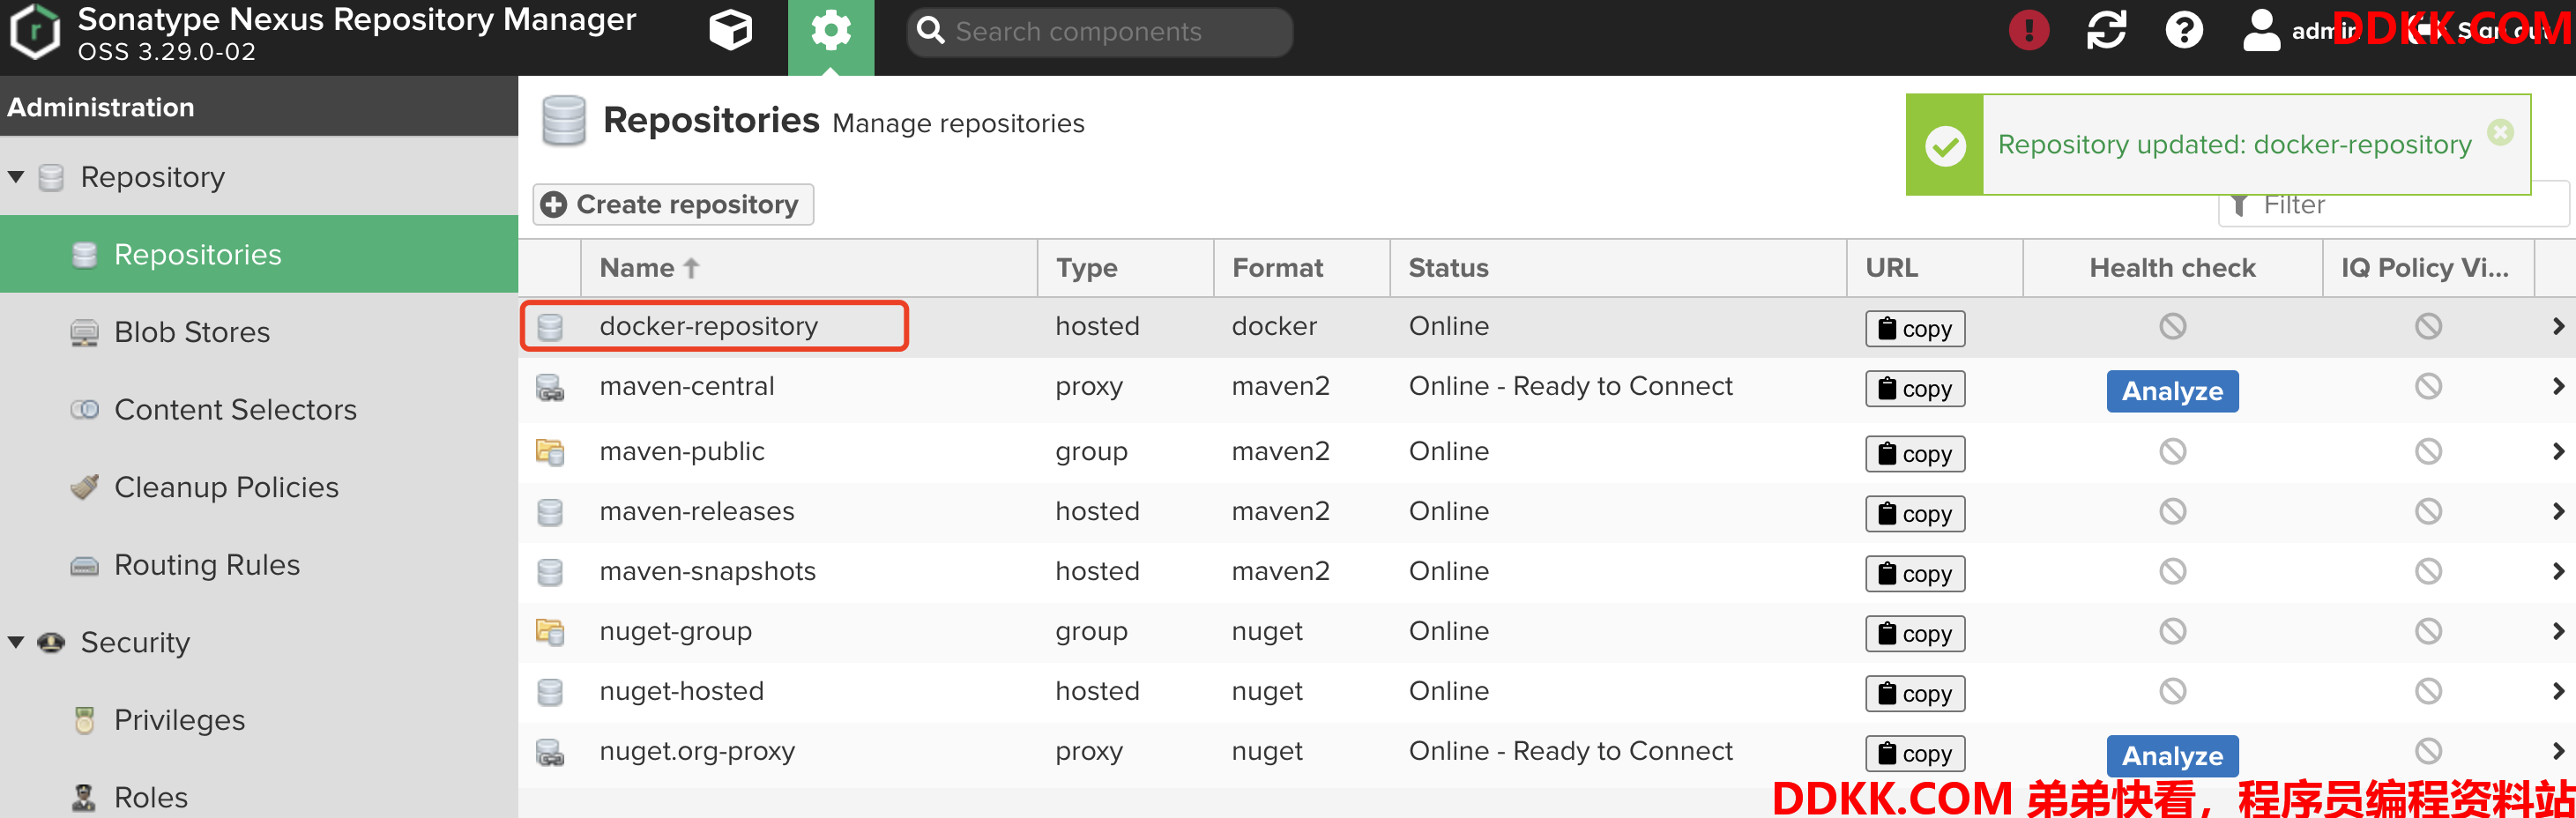The image size is (2576, 818).
Task: Sort by the Status column header
Action: pyautogui.click(x=1618, y=268)
